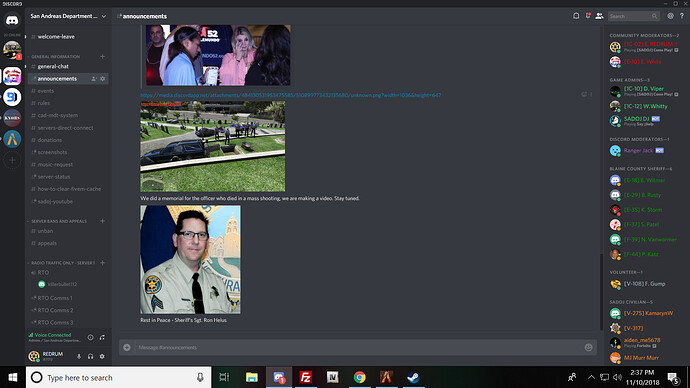This screenshot has width=690, height=388.
Task: Edit announcements channel settings gear
Action: [103, 79]
